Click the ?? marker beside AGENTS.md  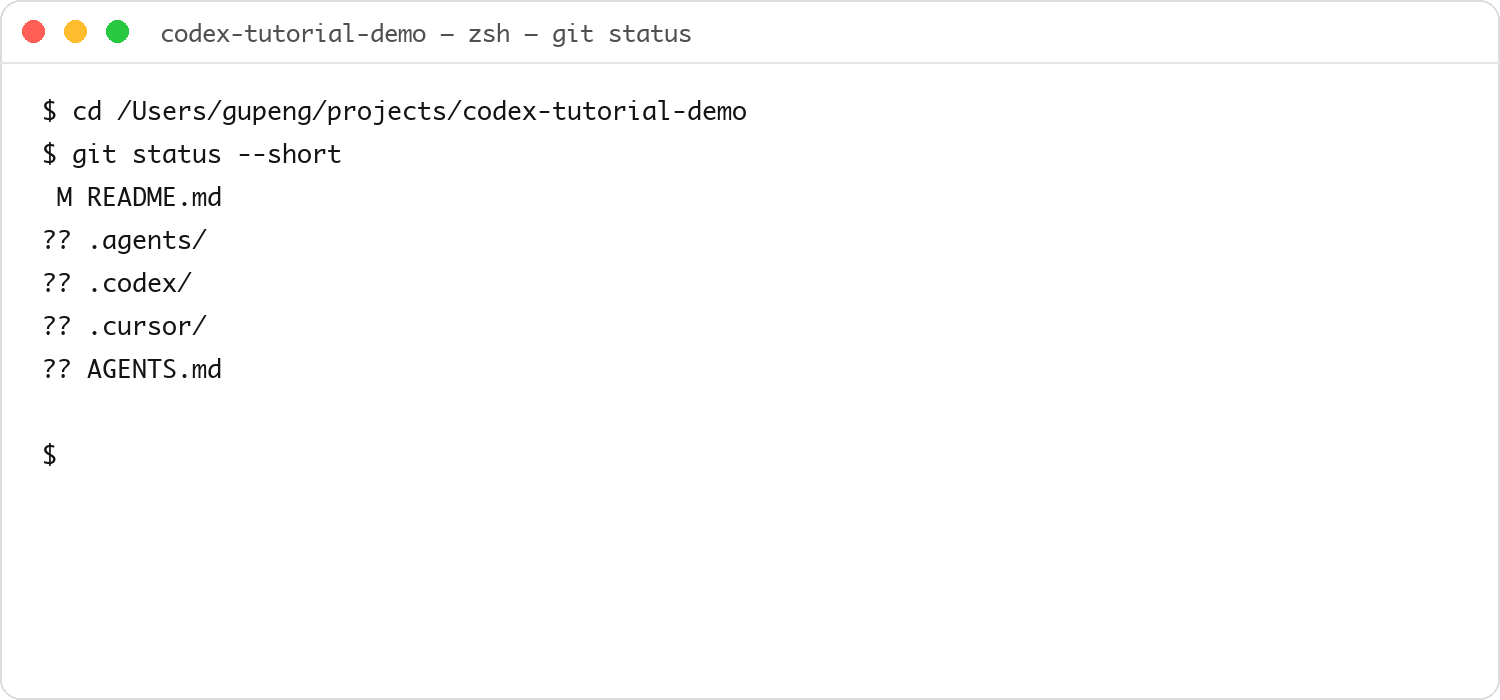click(57, 369)
